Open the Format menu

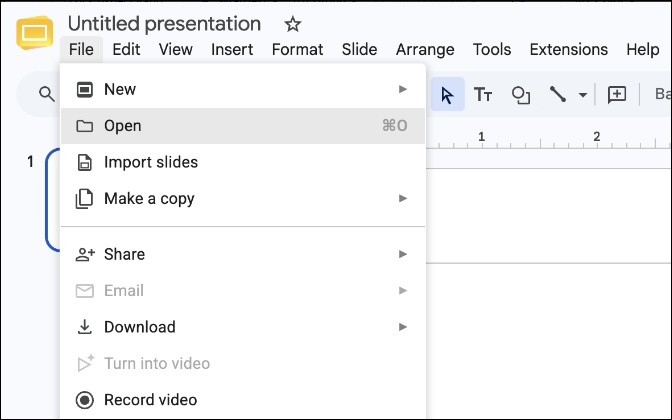(x=297, y=49)
